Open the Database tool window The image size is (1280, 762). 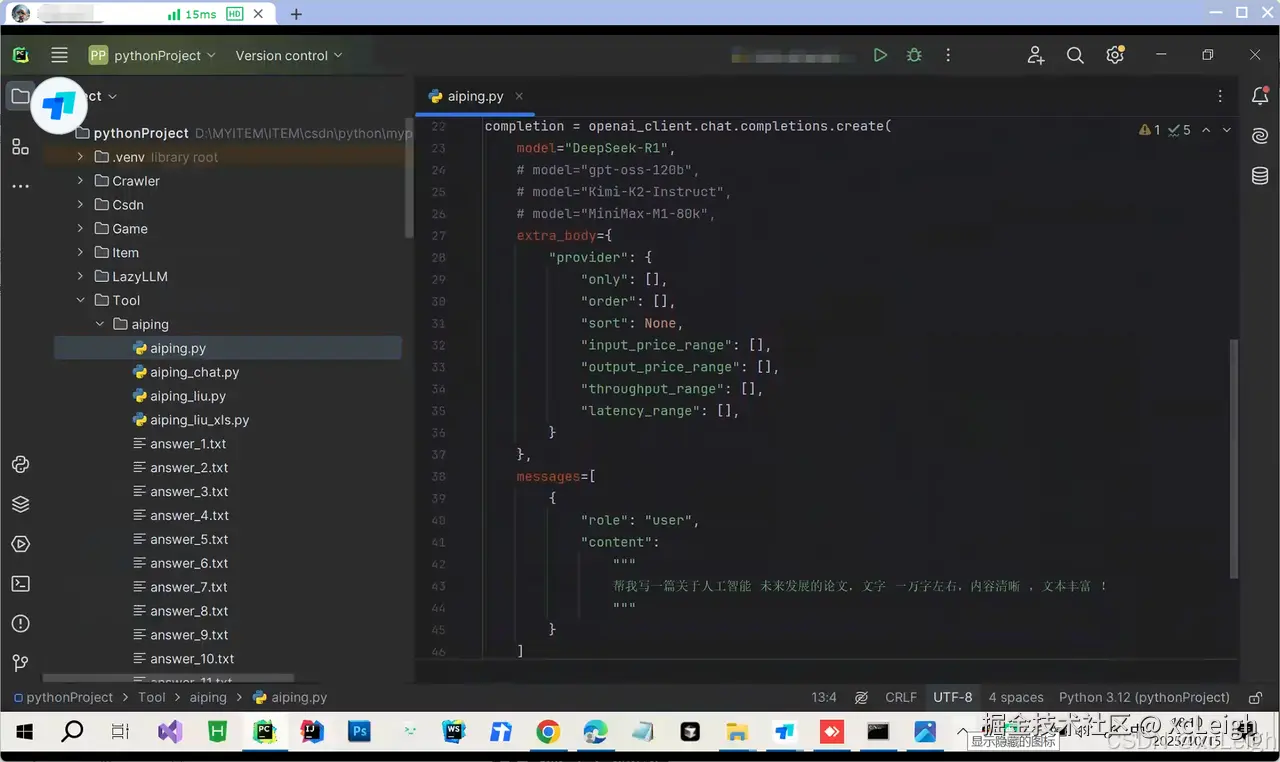tap(1260, 176)
